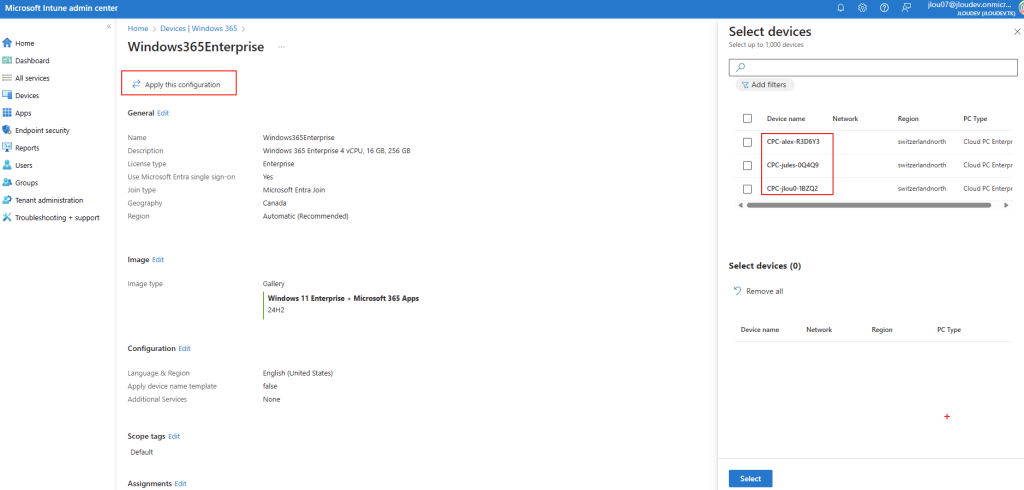
Task: Click the Devices icon in sidebar
Action: 7,95
